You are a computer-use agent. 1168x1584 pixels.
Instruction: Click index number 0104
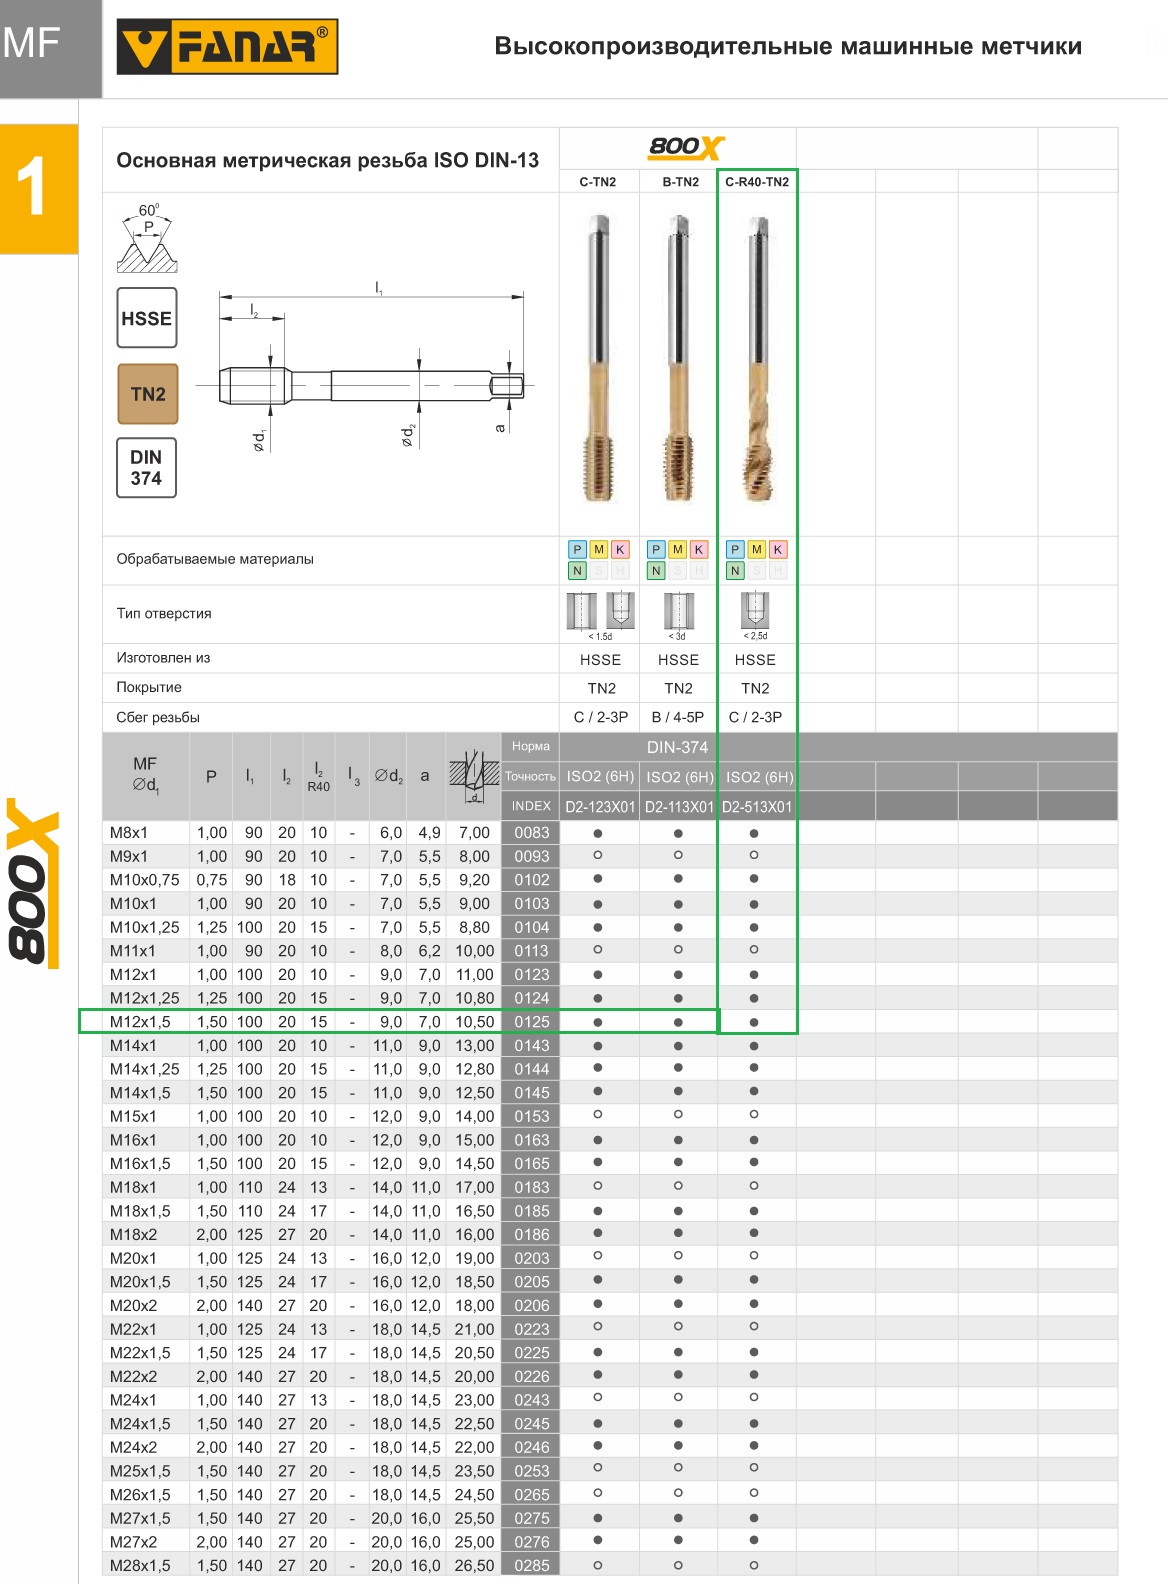click(532, 927)
